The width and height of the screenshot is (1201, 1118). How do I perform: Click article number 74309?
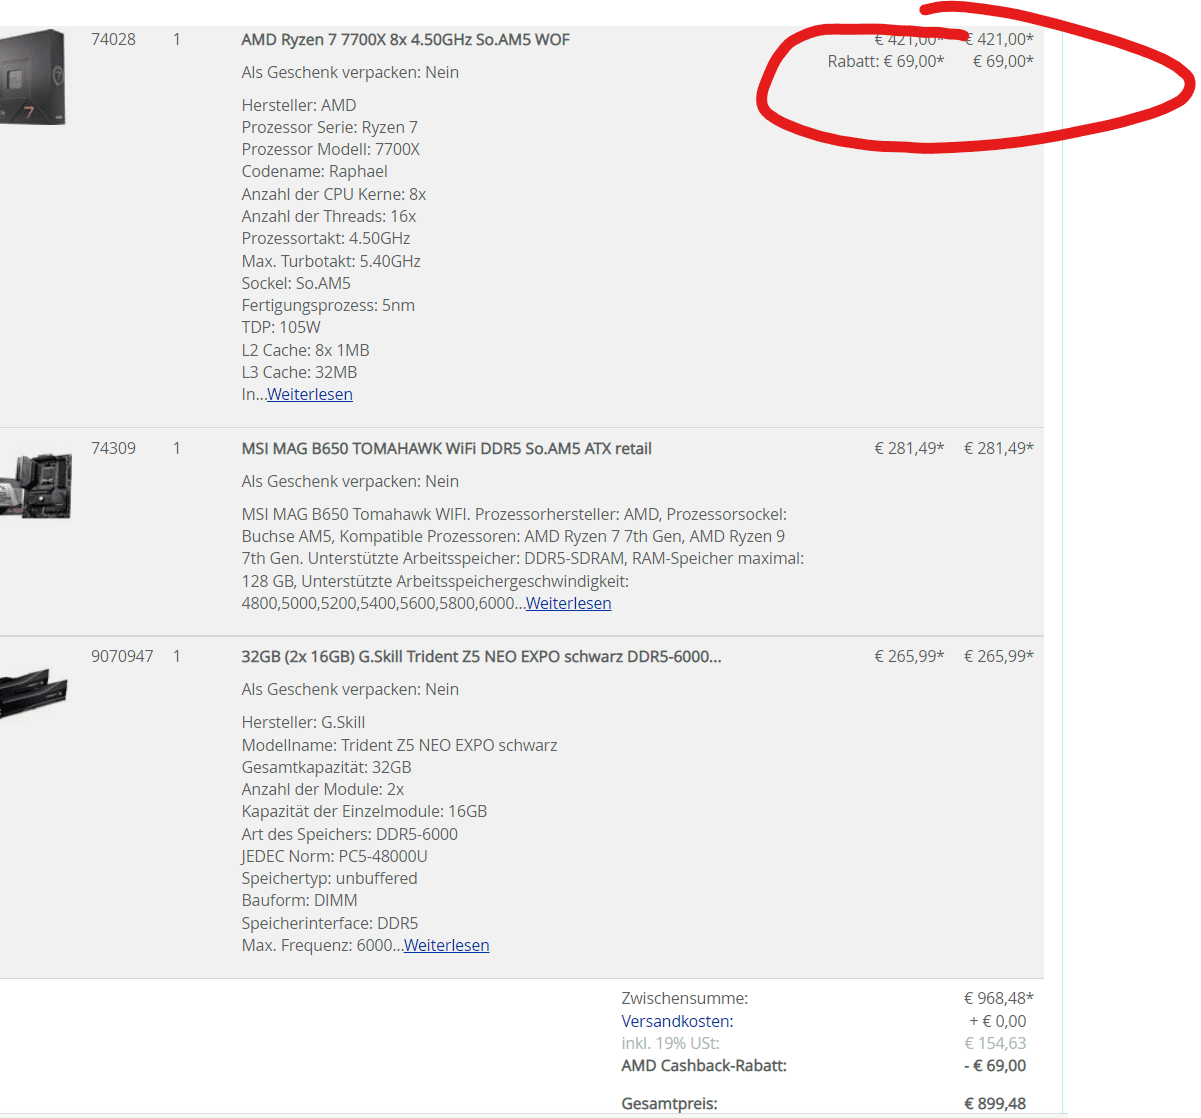113,448
